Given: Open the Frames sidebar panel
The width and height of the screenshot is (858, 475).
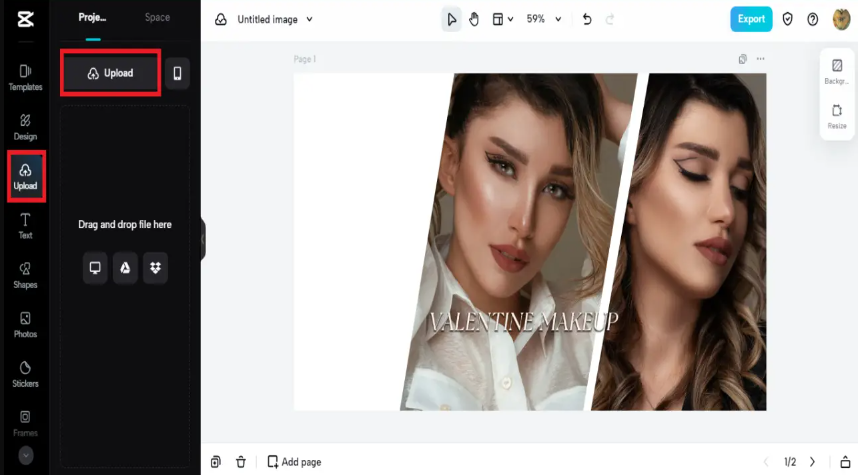Looking at the screenshot, I should tap(25, 424).
